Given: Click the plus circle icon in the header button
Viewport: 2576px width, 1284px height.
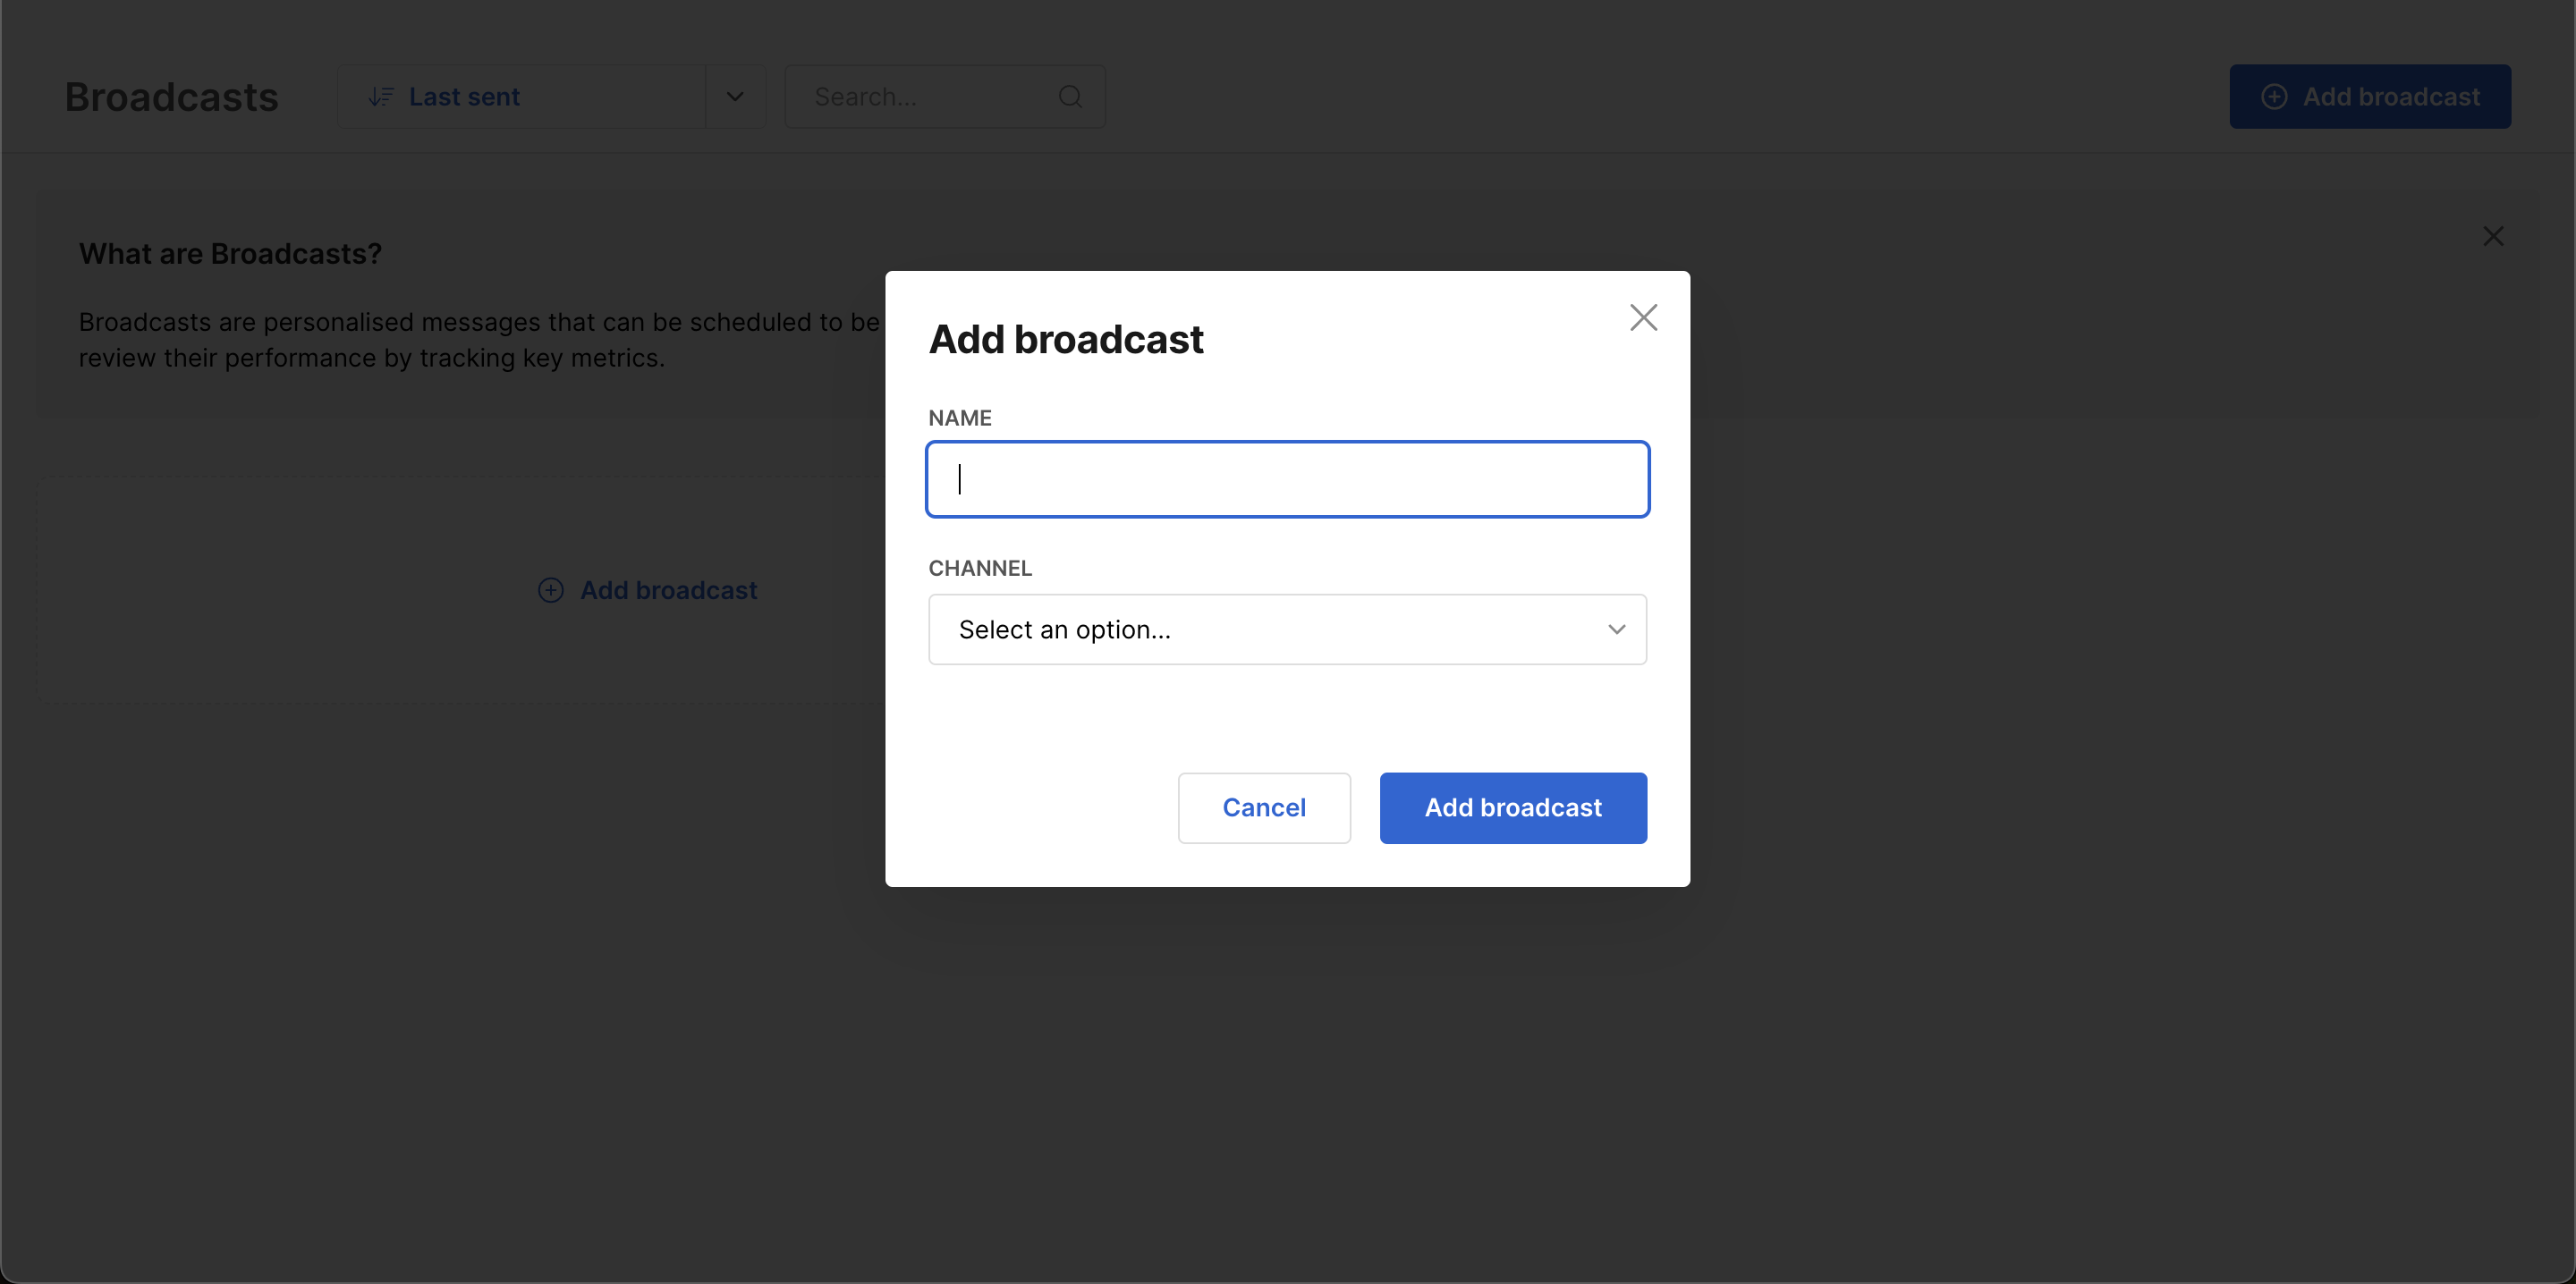Looking at the screenshot, I should pyautogui.click(x=2274, y=97).
